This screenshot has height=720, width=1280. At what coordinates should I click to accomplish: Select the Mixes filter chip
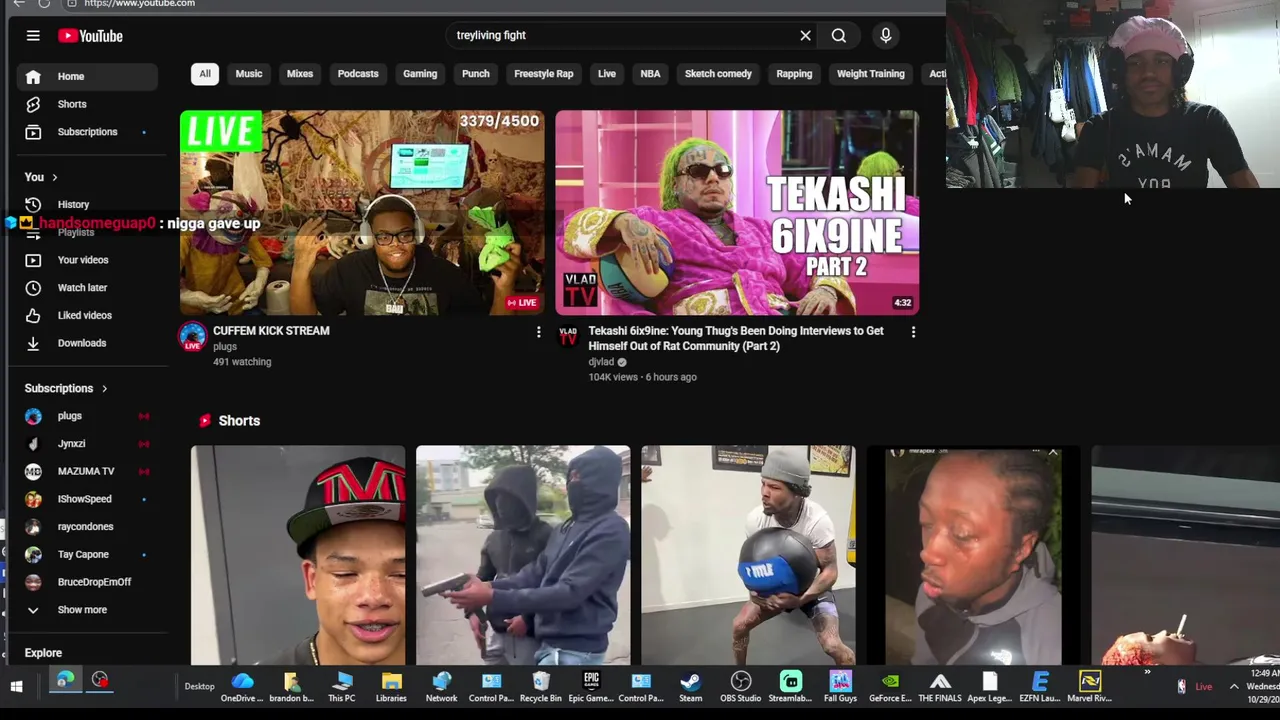[x=300, y=74]
